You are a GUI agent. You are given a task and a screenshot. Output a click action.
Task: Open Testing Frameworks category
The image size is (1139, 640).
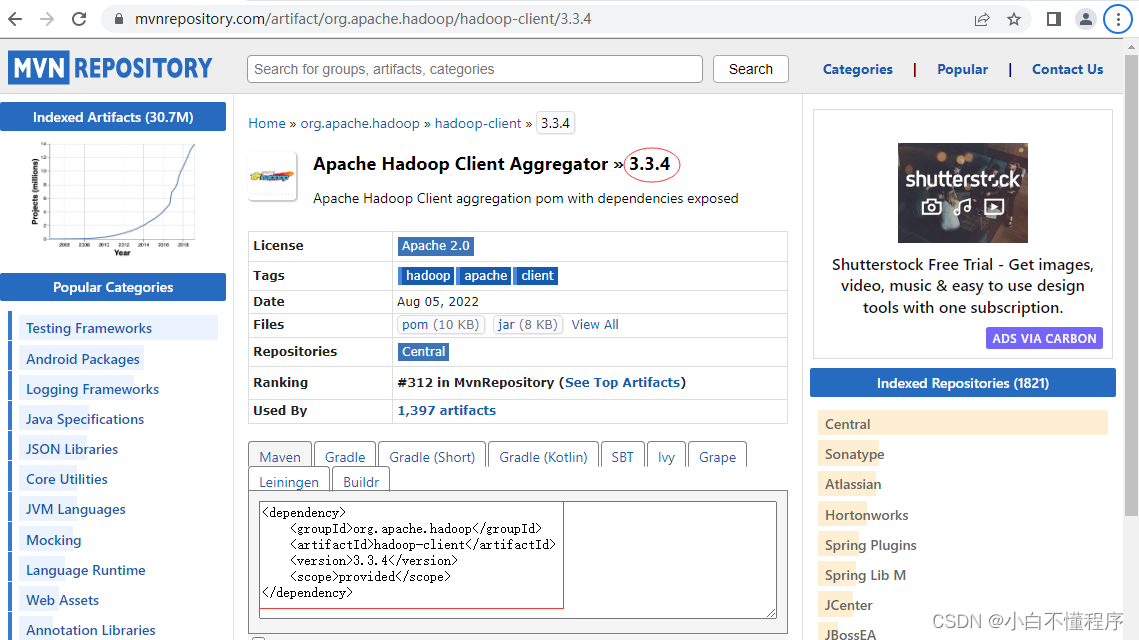pyautogui.click(x=89, y=328)
